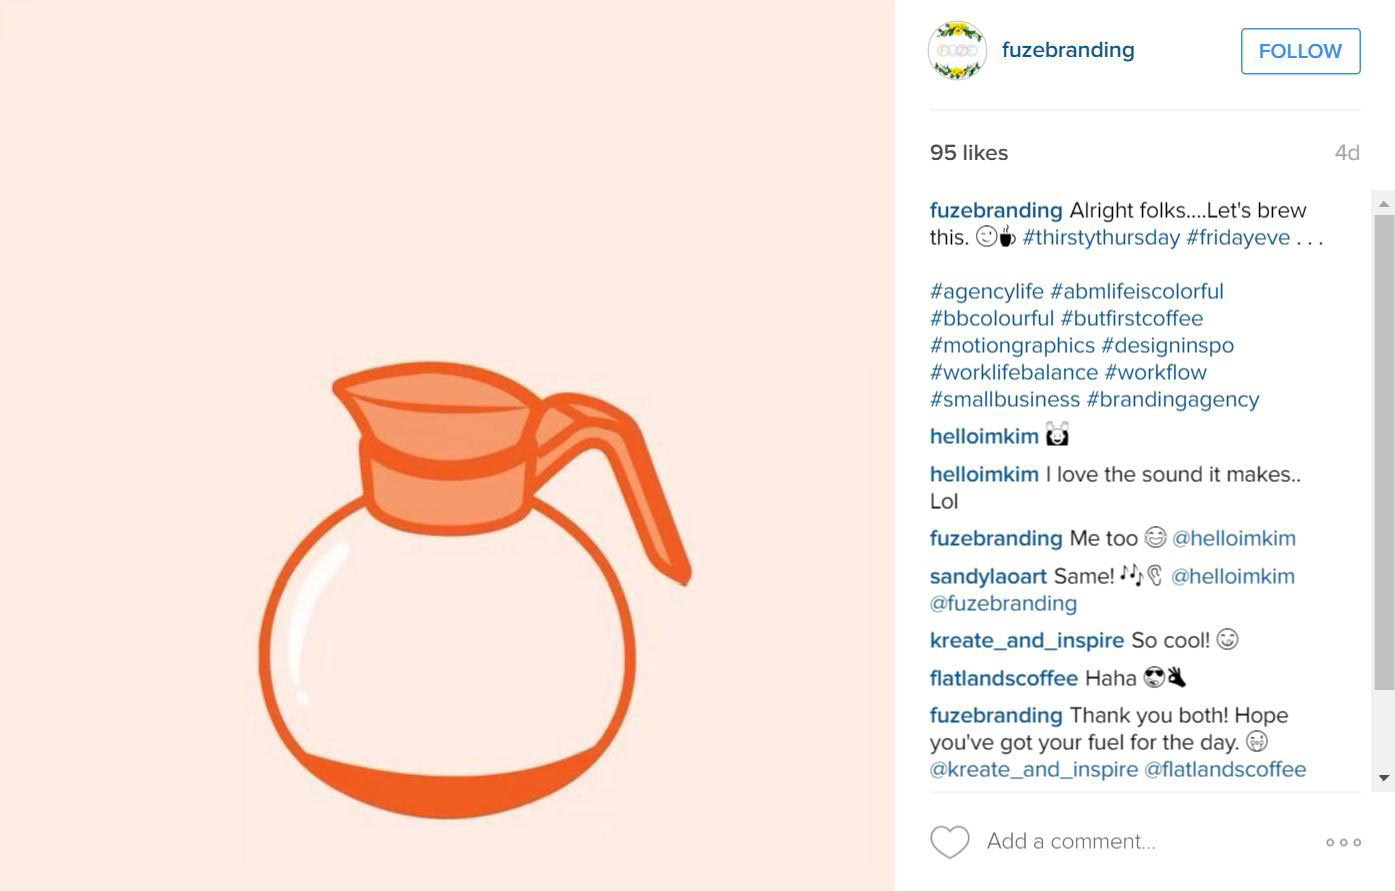The width and height of the screenshot is (1395, 891).
Task: Open flatlandscoffee commenter profile
Action: 1004,679
